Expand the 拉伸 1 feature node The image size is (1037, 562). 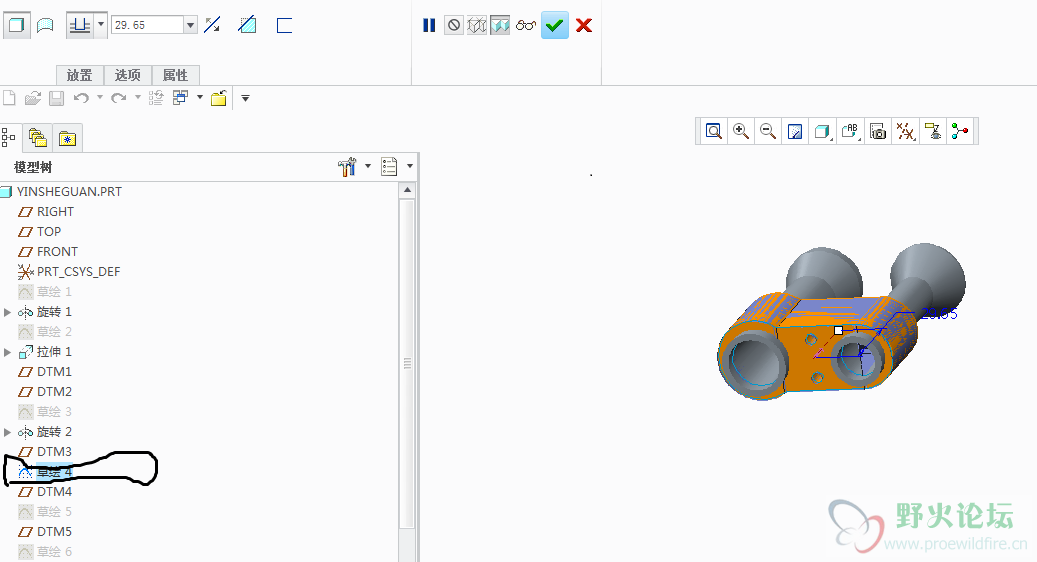click(7, 352)
